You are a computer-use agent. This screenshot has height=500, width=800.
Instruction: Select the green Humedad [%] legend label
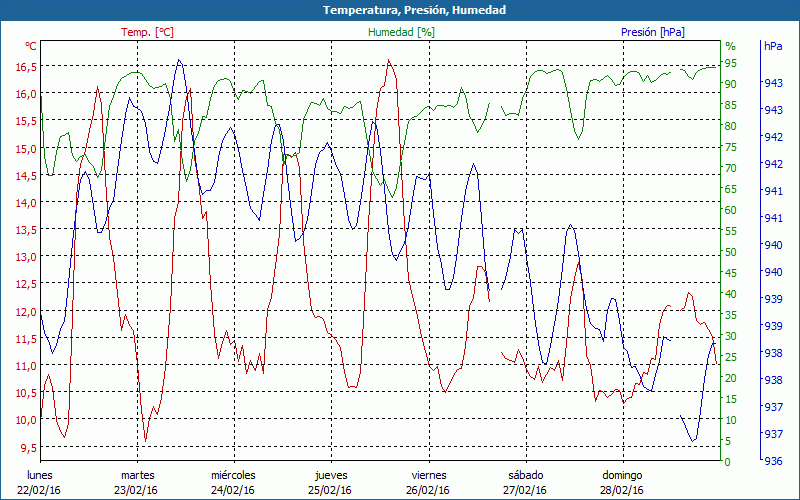pos(401,32)
